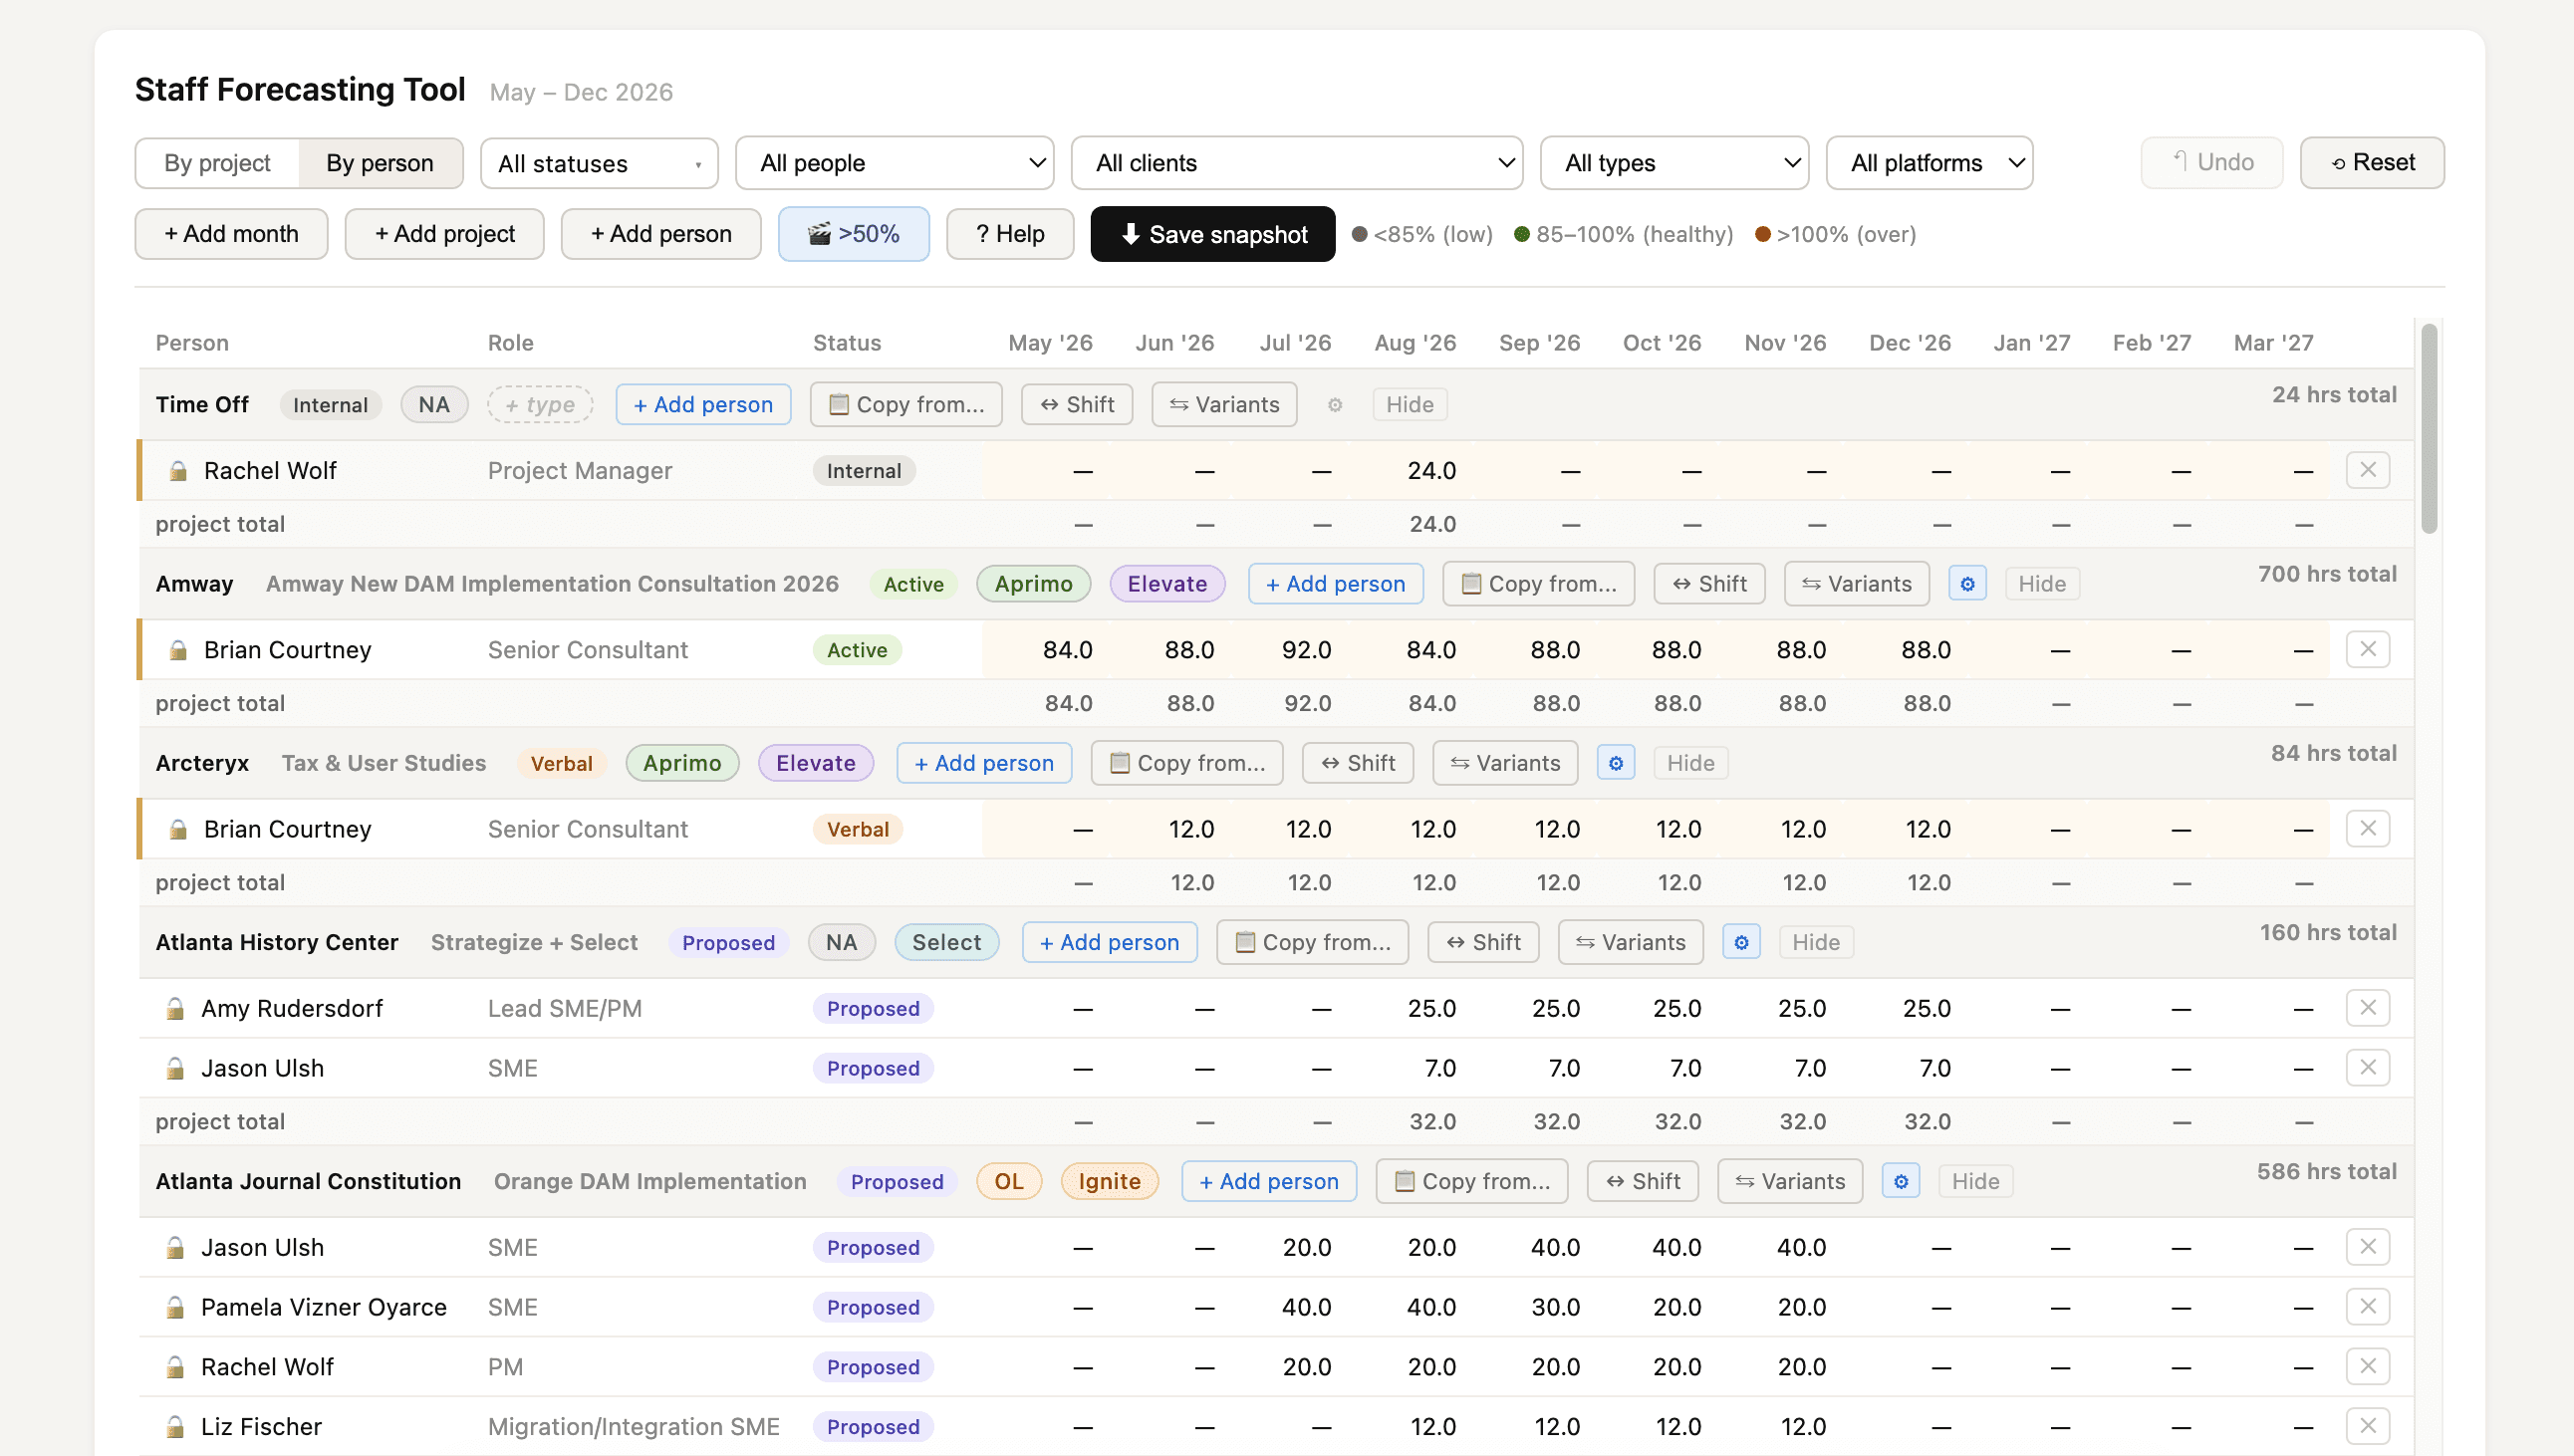Image resolution: width=2574 pixels, height=1456 pixels.
Task: Remove Pamela Vizner Oyarce's row
Action: coord(2368,1306)
